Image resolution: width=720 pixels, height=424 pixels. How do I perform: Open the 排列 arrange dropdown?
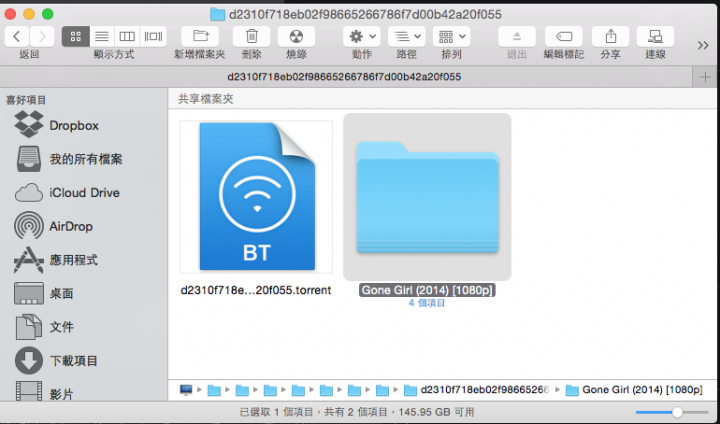coord(451,36)
